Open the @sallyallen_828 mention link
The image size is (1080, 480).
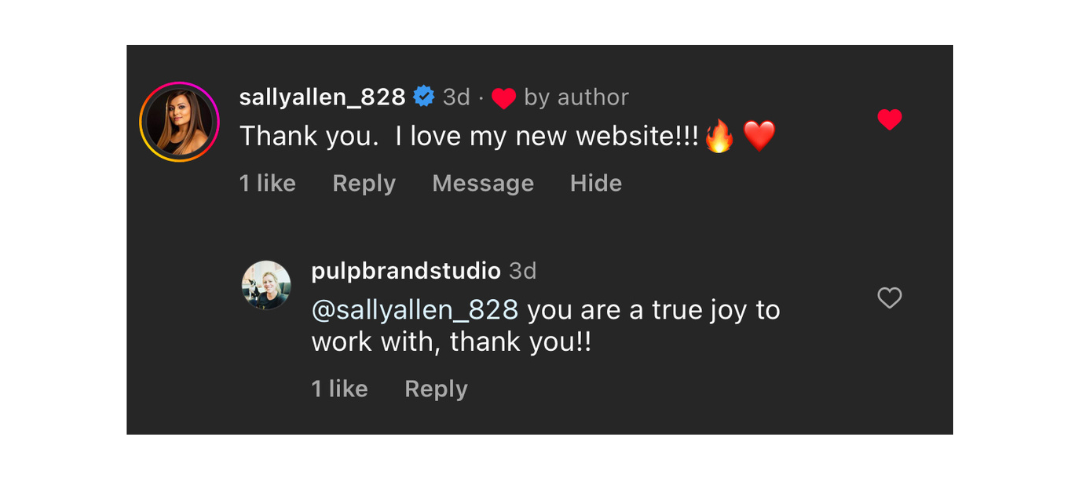[x=415, y=310]
